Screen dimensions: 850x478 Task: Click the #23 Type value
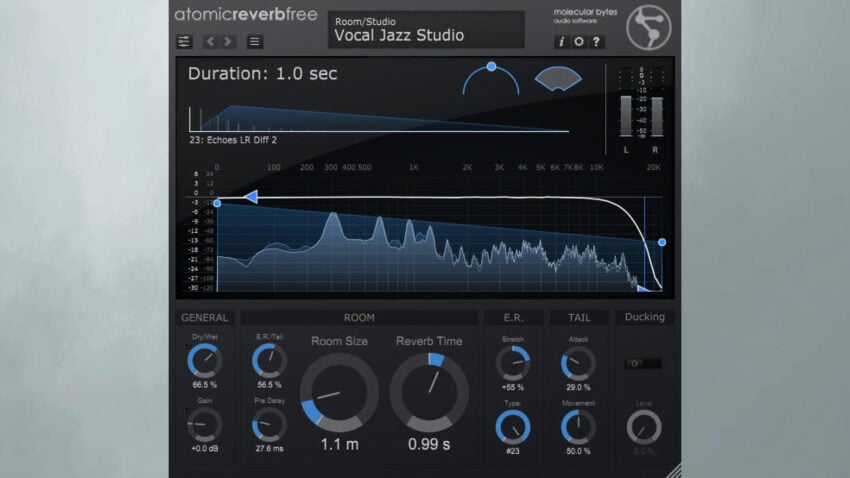click(513, 451)
